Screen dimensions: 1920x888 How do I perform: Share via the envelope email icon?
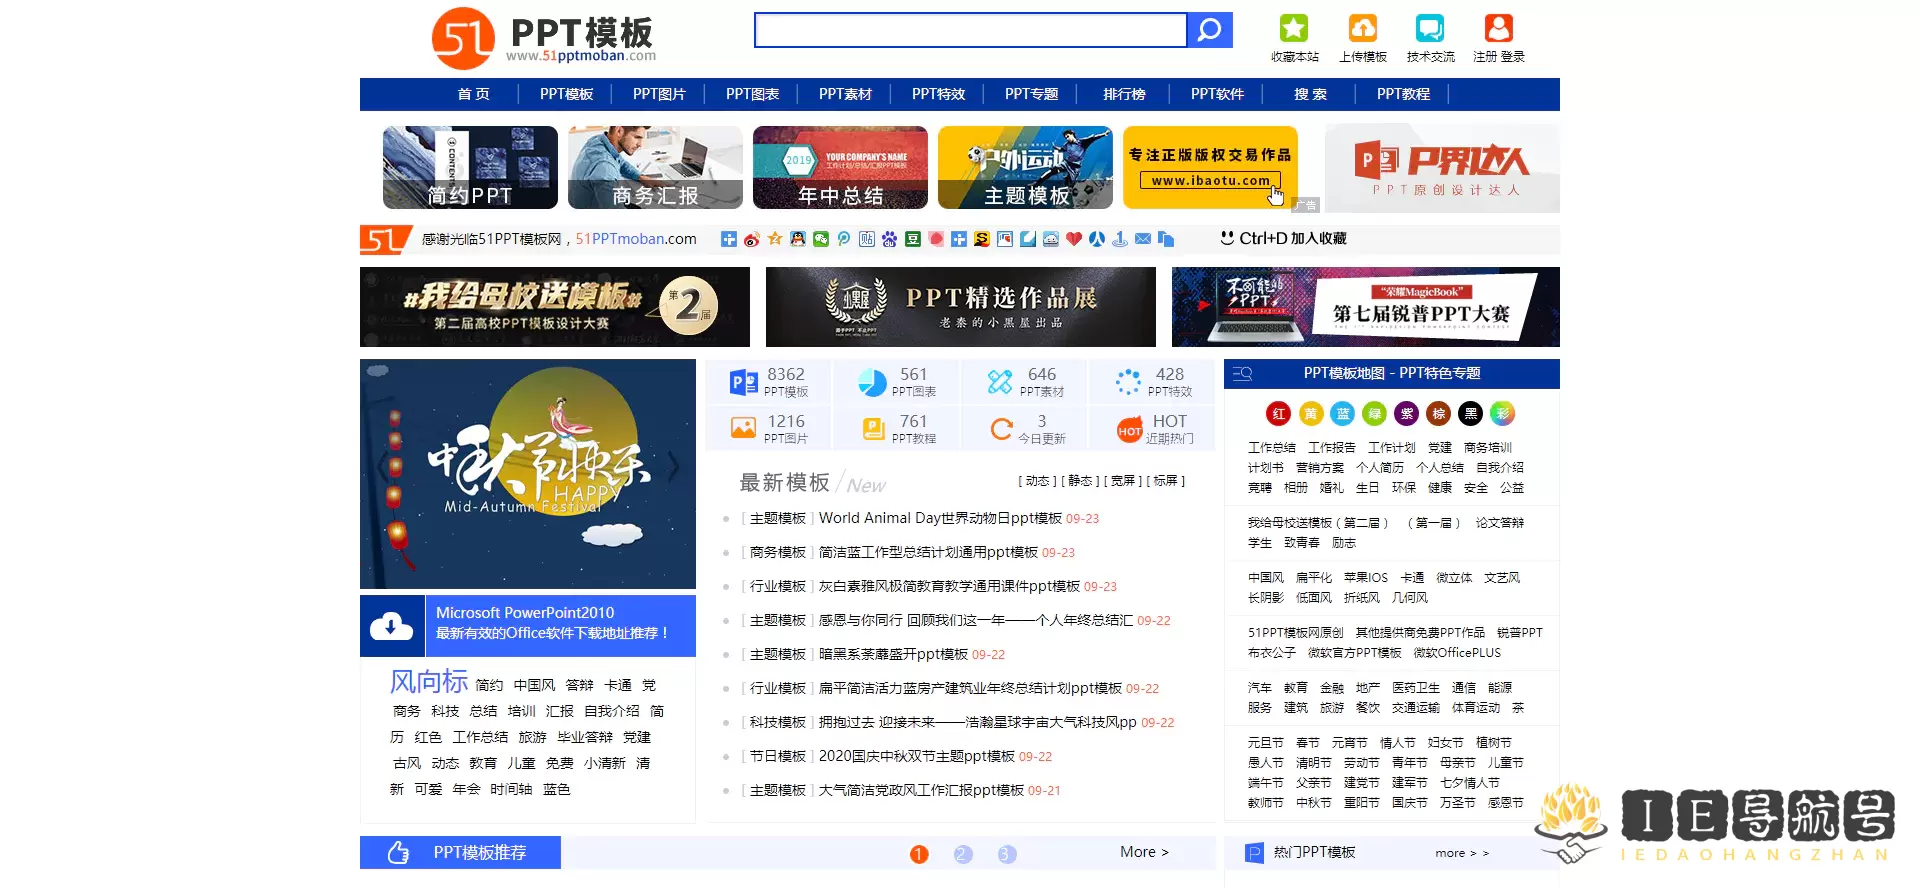[x=1143, y=239]
